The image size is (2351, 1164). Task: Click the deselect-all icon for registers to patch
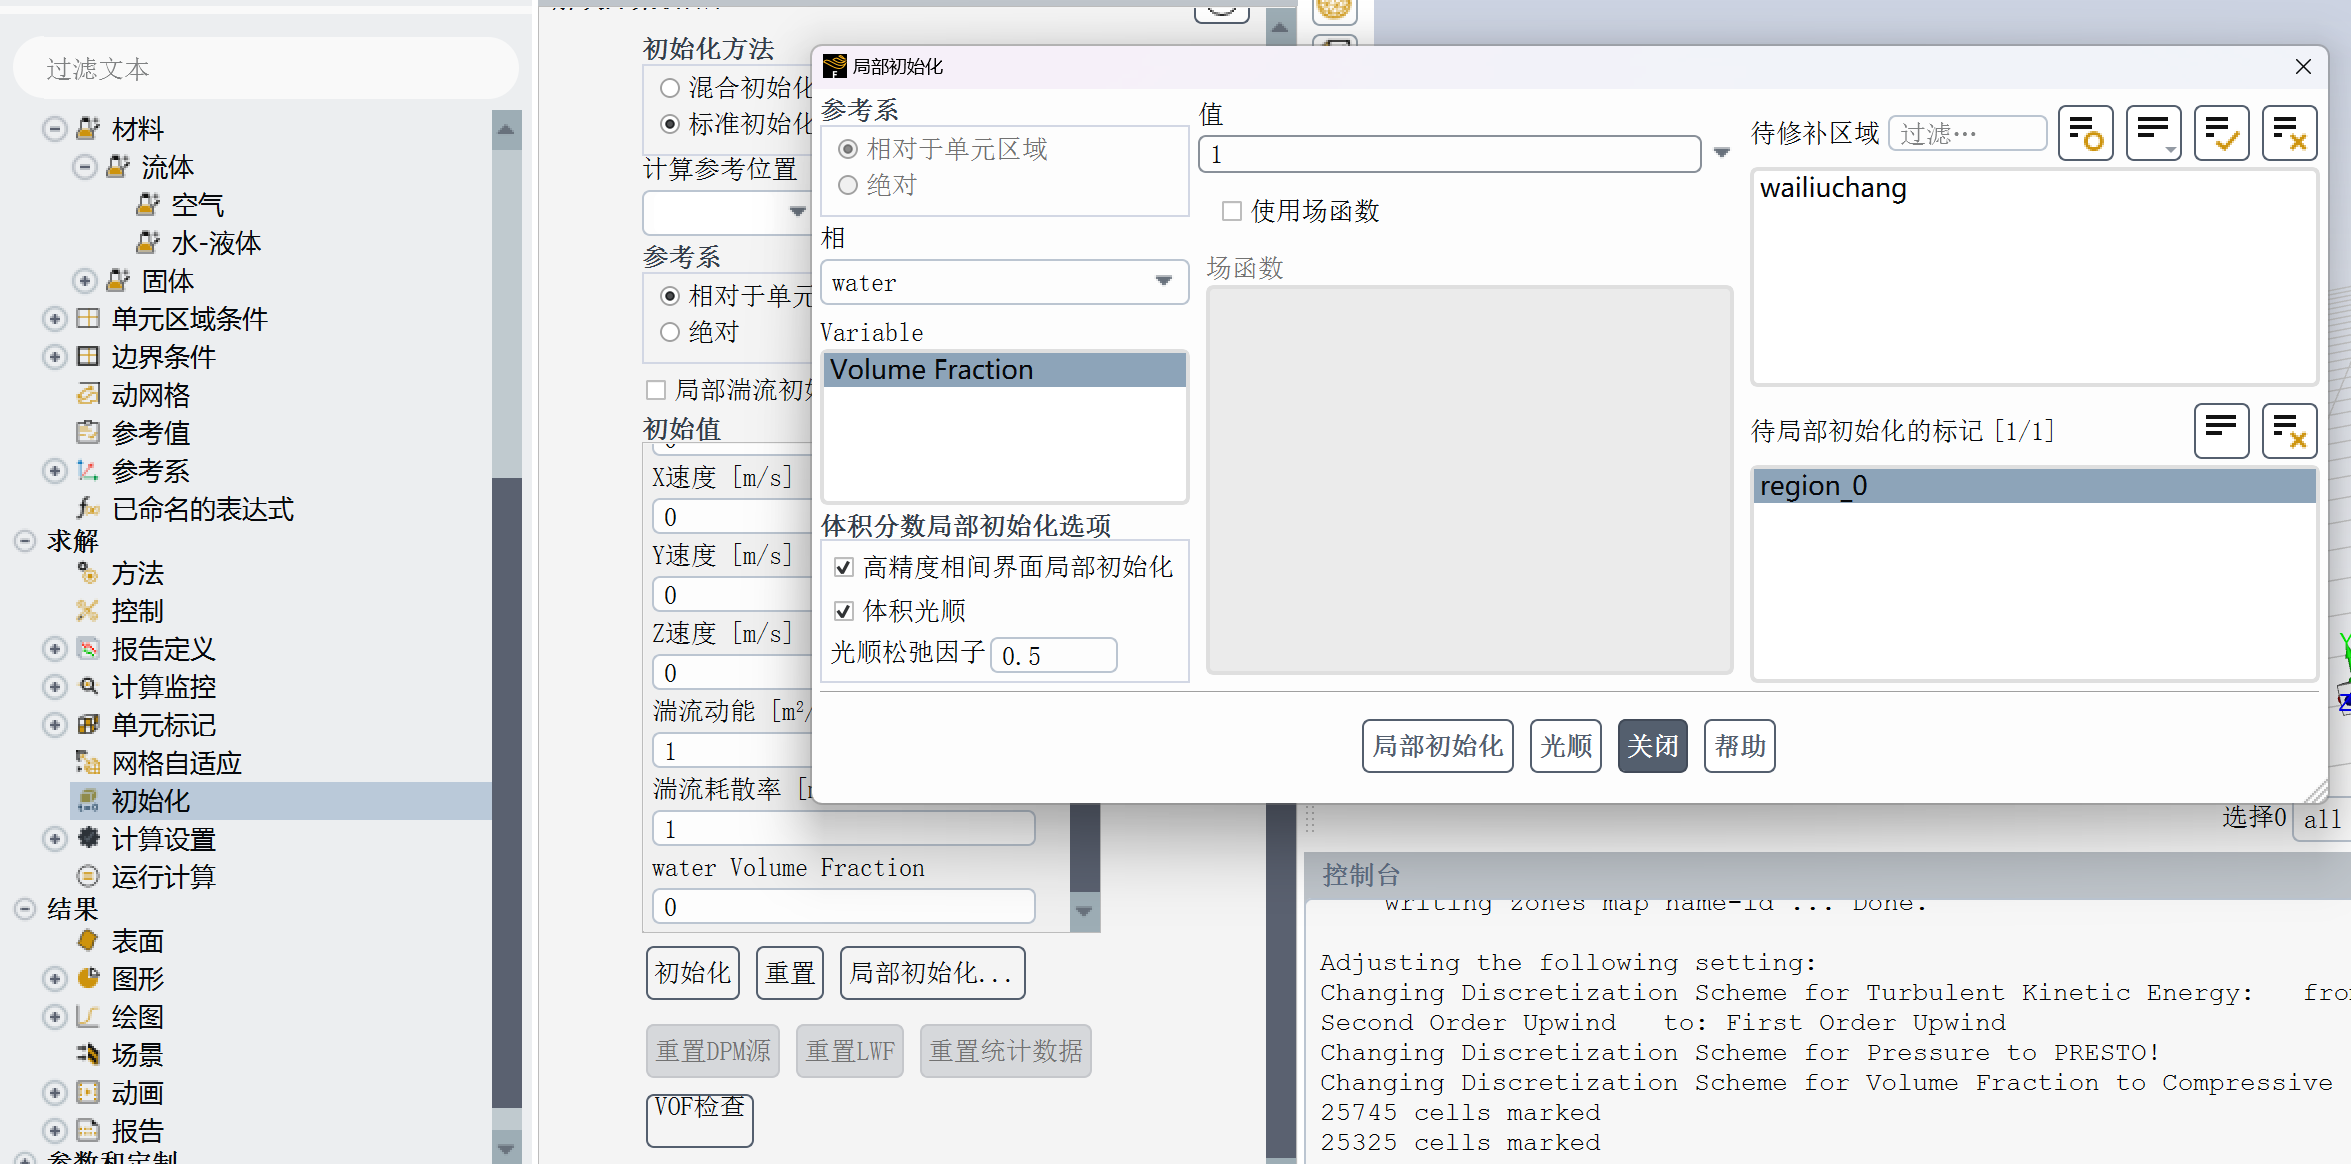[2289, 431]
